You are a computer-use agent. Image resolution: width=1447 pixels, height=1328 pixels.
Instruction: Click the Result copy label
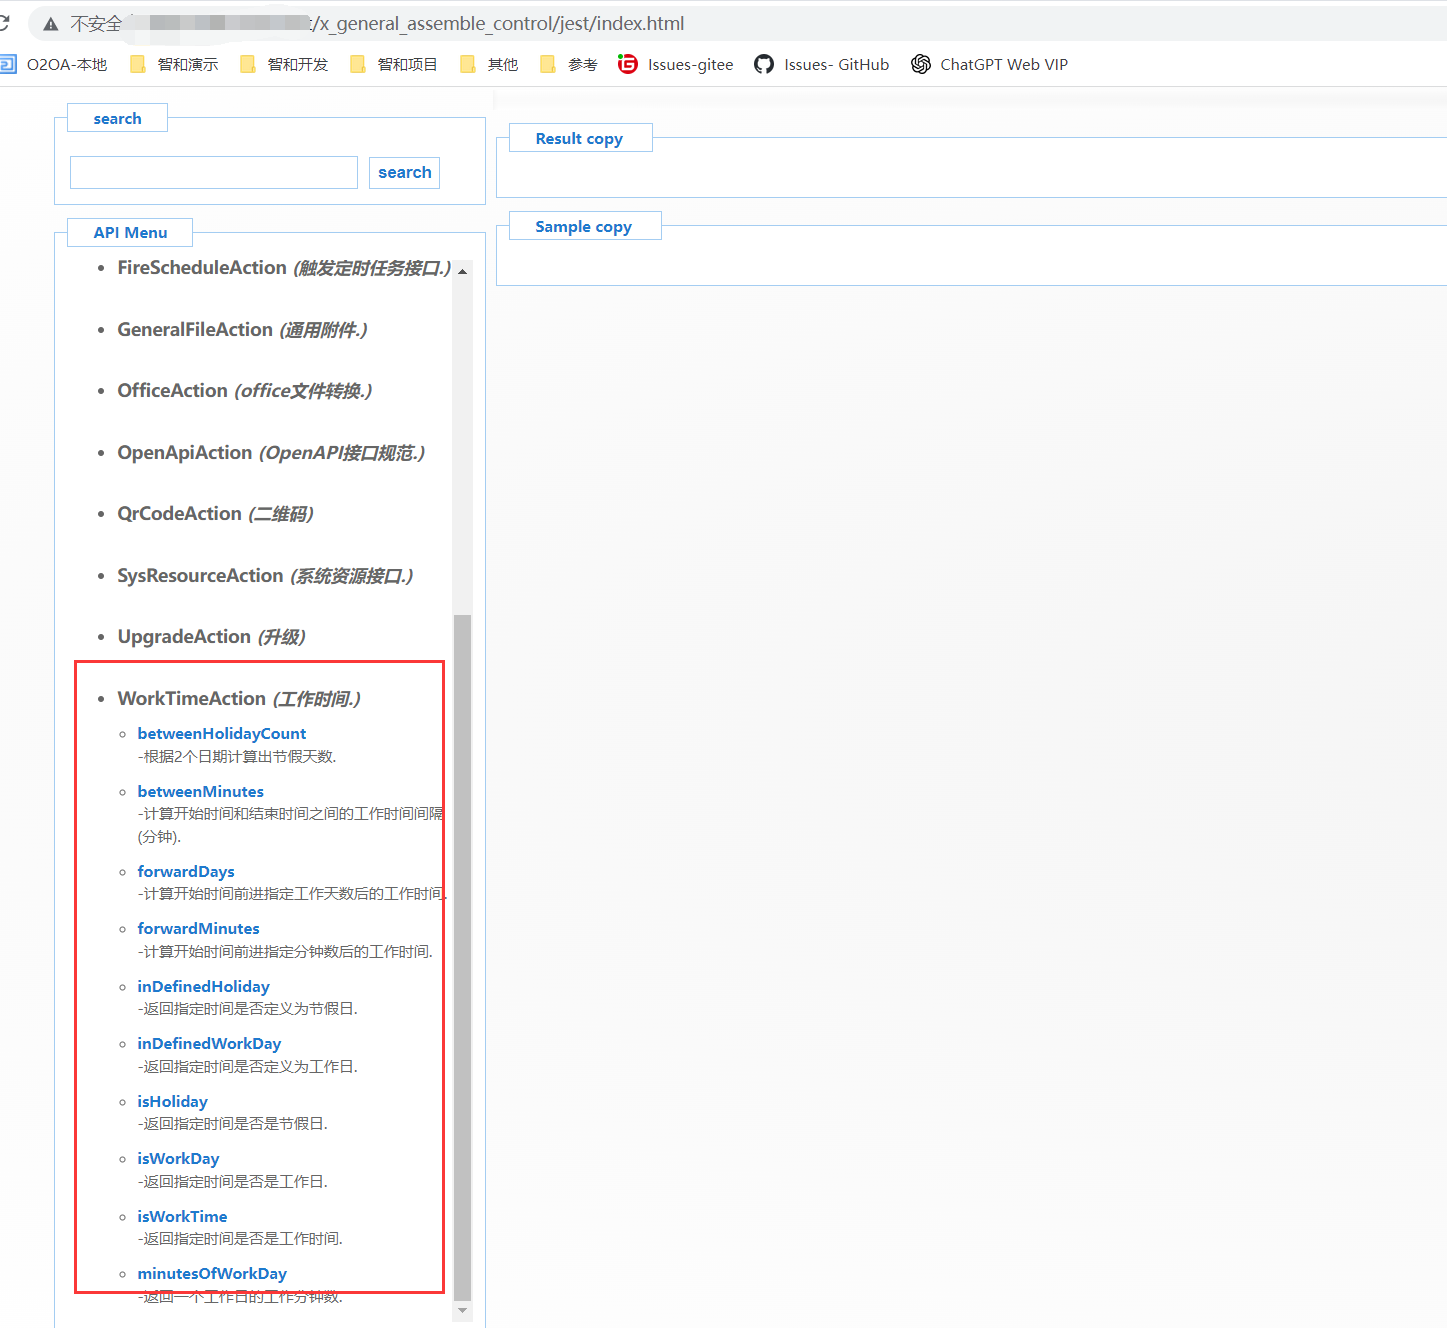(x=580, y=139)
